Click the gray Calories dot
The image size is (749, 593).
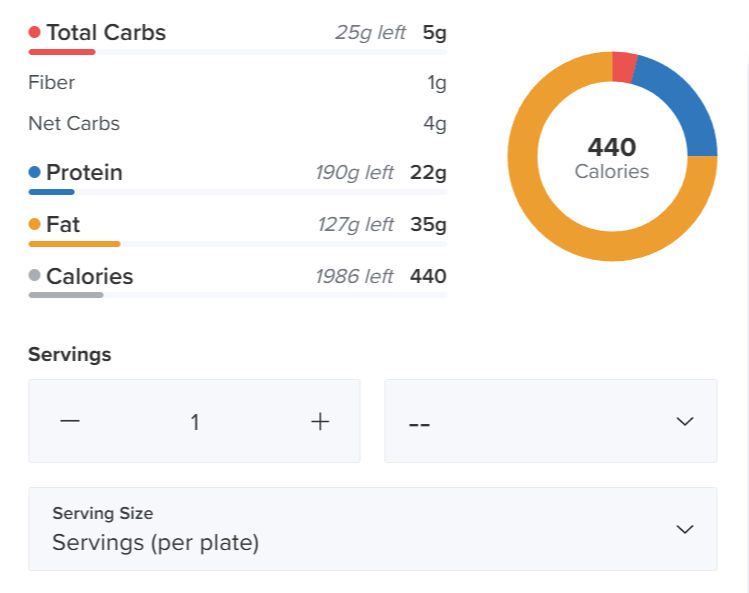tap(35, 277)
